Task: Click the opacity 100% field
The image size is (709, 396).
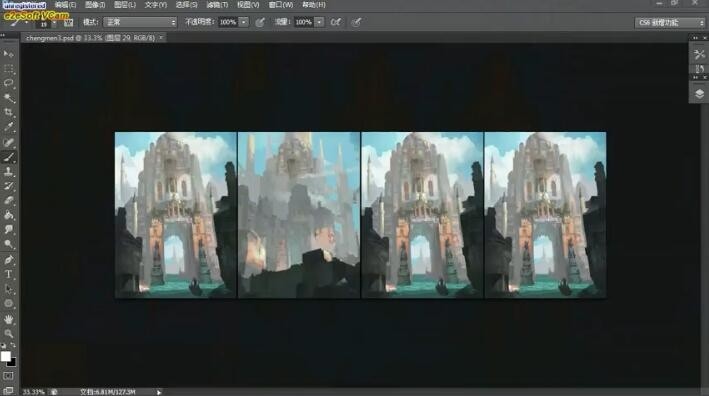Action: click(228, 22)
